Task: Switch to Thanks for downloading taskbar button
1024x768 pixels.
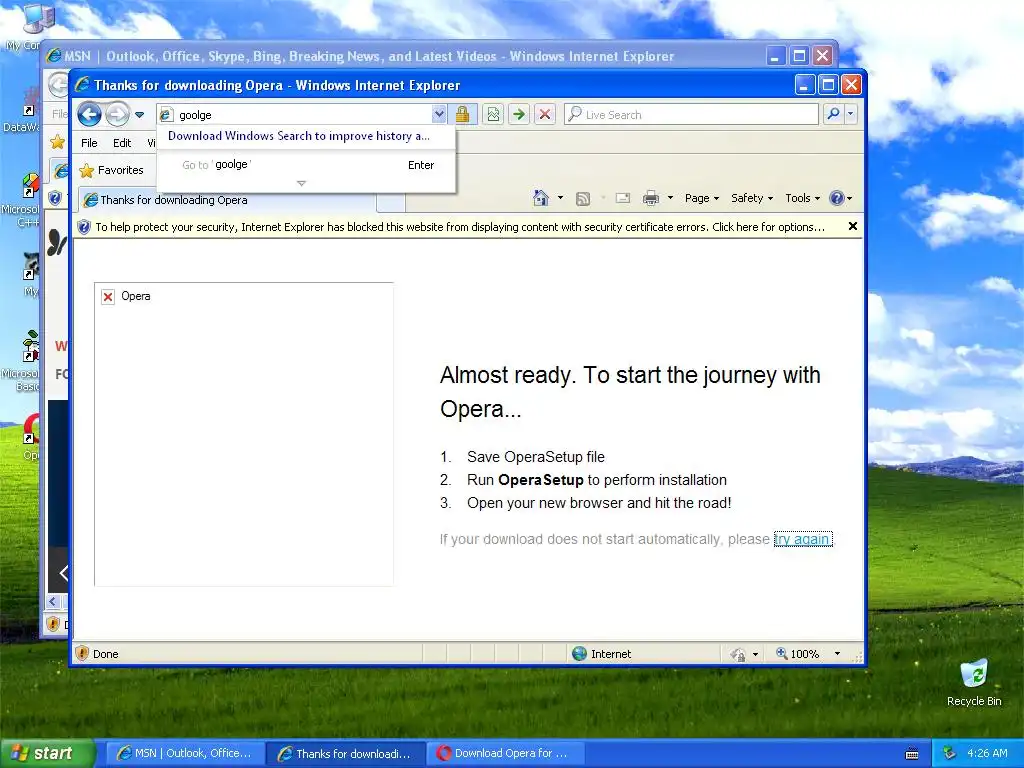Action: click(x=345, y=753)
